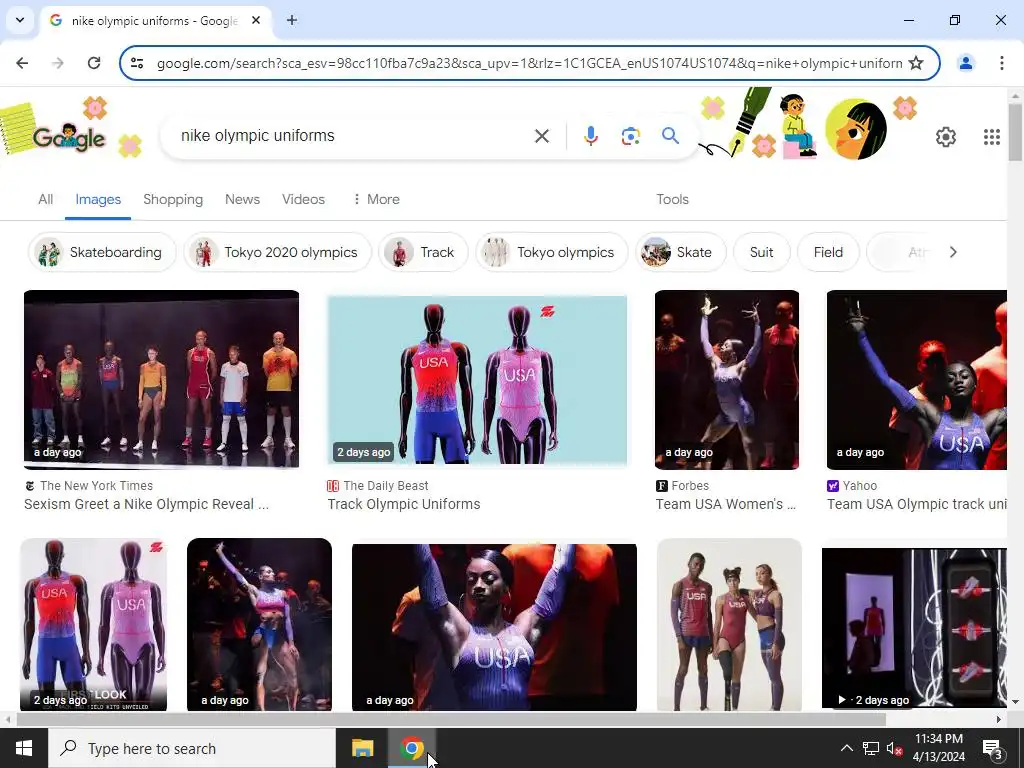
Task: Open Sexism Greet a Nike Olympic Reveal link
Action: (146, 504)
